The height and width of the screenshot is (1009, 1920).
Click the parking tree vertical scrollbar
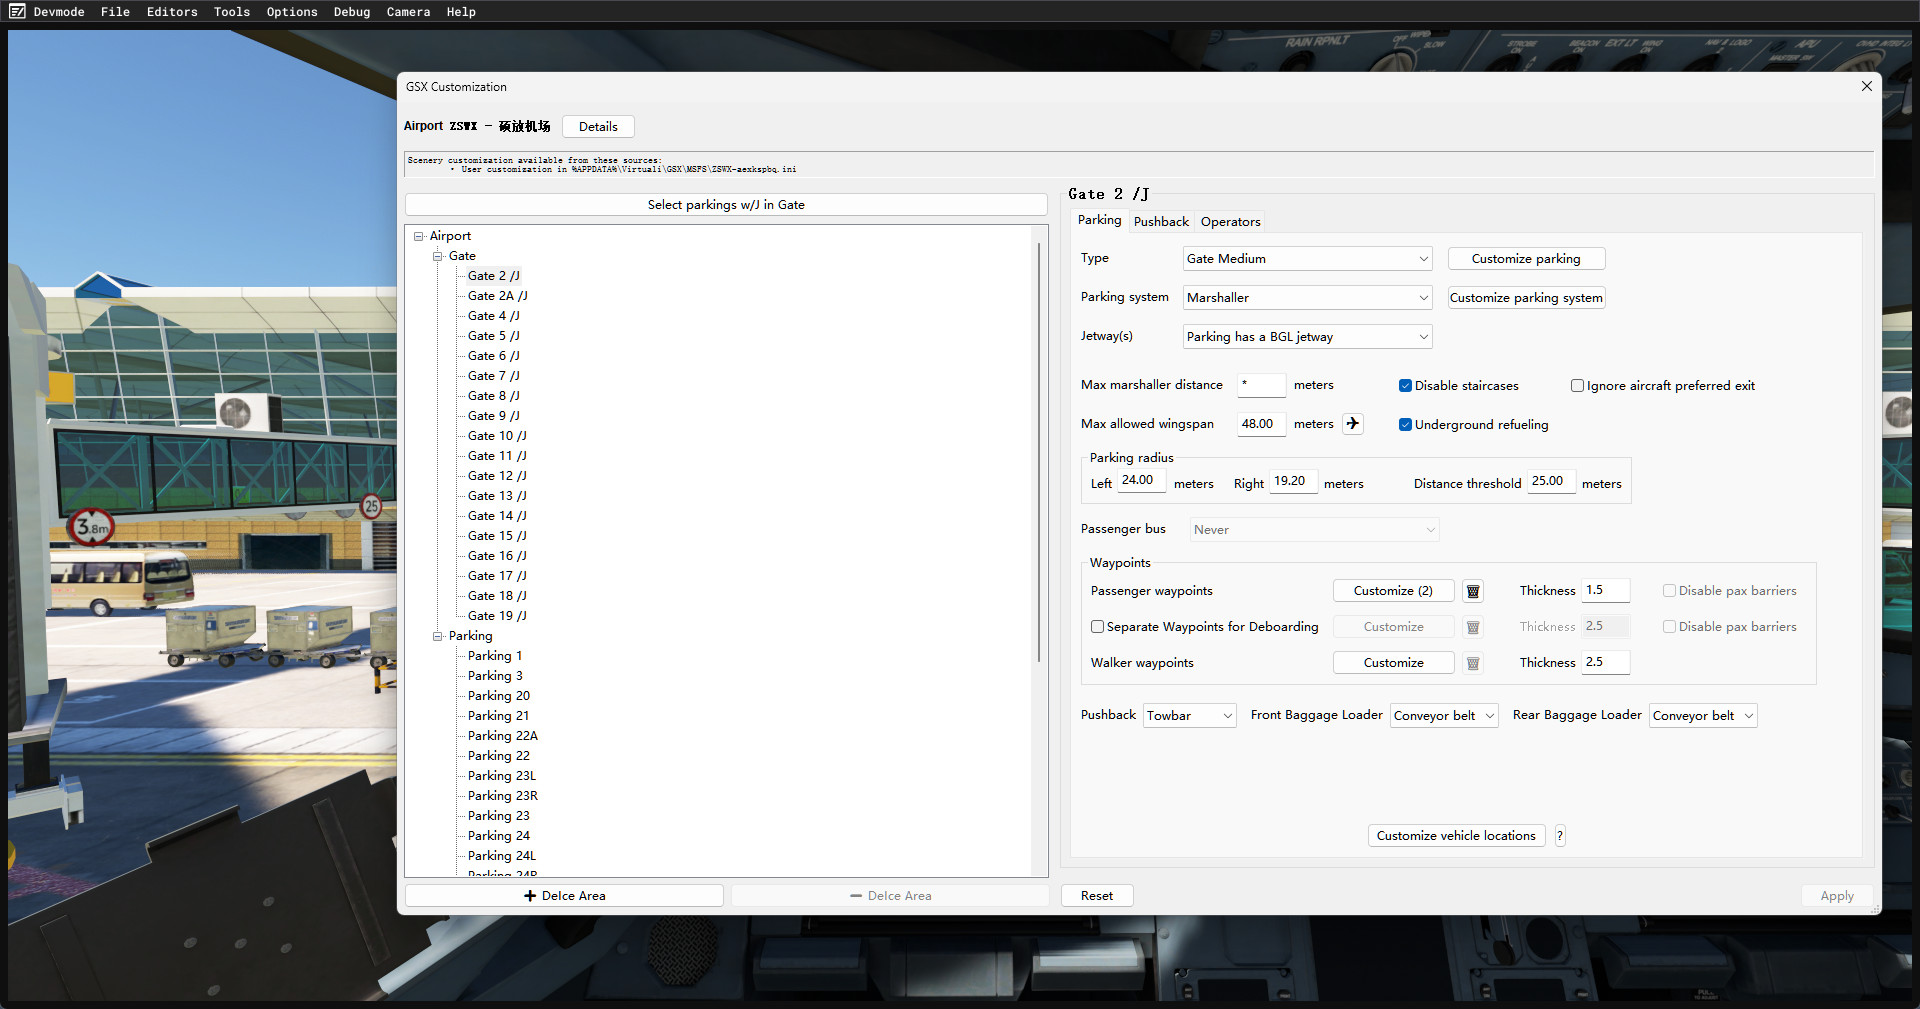tap(1039, 450)
